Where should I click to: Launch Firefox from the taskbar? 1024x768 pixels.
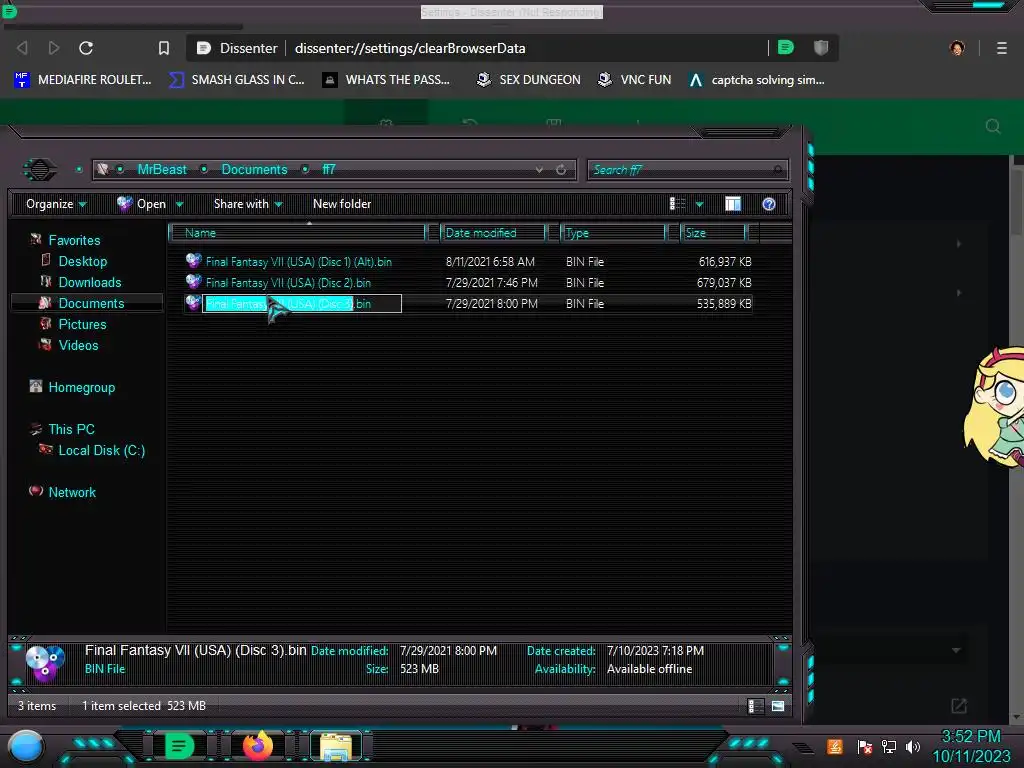pos(258,746)
